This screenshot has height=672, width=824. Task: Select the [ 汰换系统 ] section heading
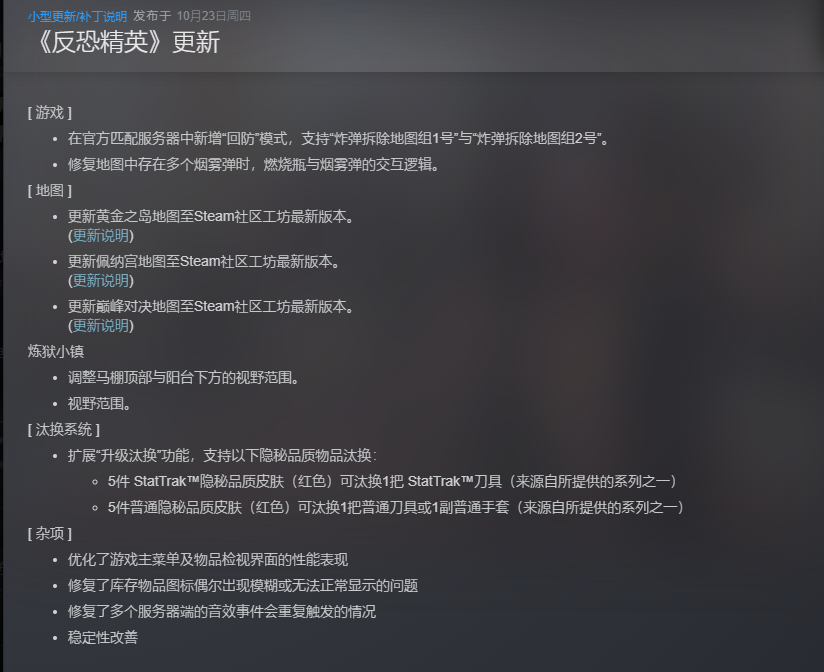pos(64,430)
